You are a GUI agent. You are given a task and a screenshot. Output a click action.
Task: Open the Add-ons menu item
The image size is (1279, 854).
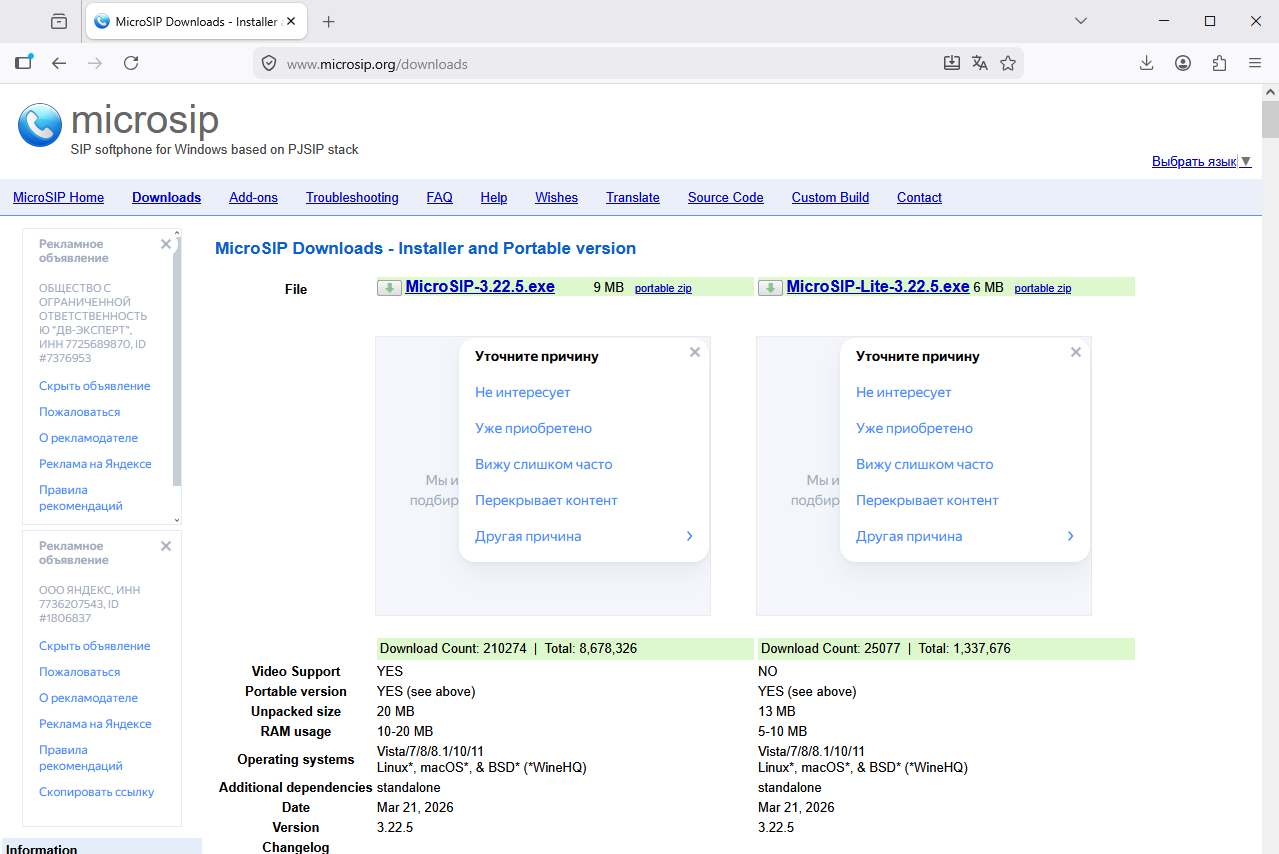pyautogui.click(x=253, y=197)
